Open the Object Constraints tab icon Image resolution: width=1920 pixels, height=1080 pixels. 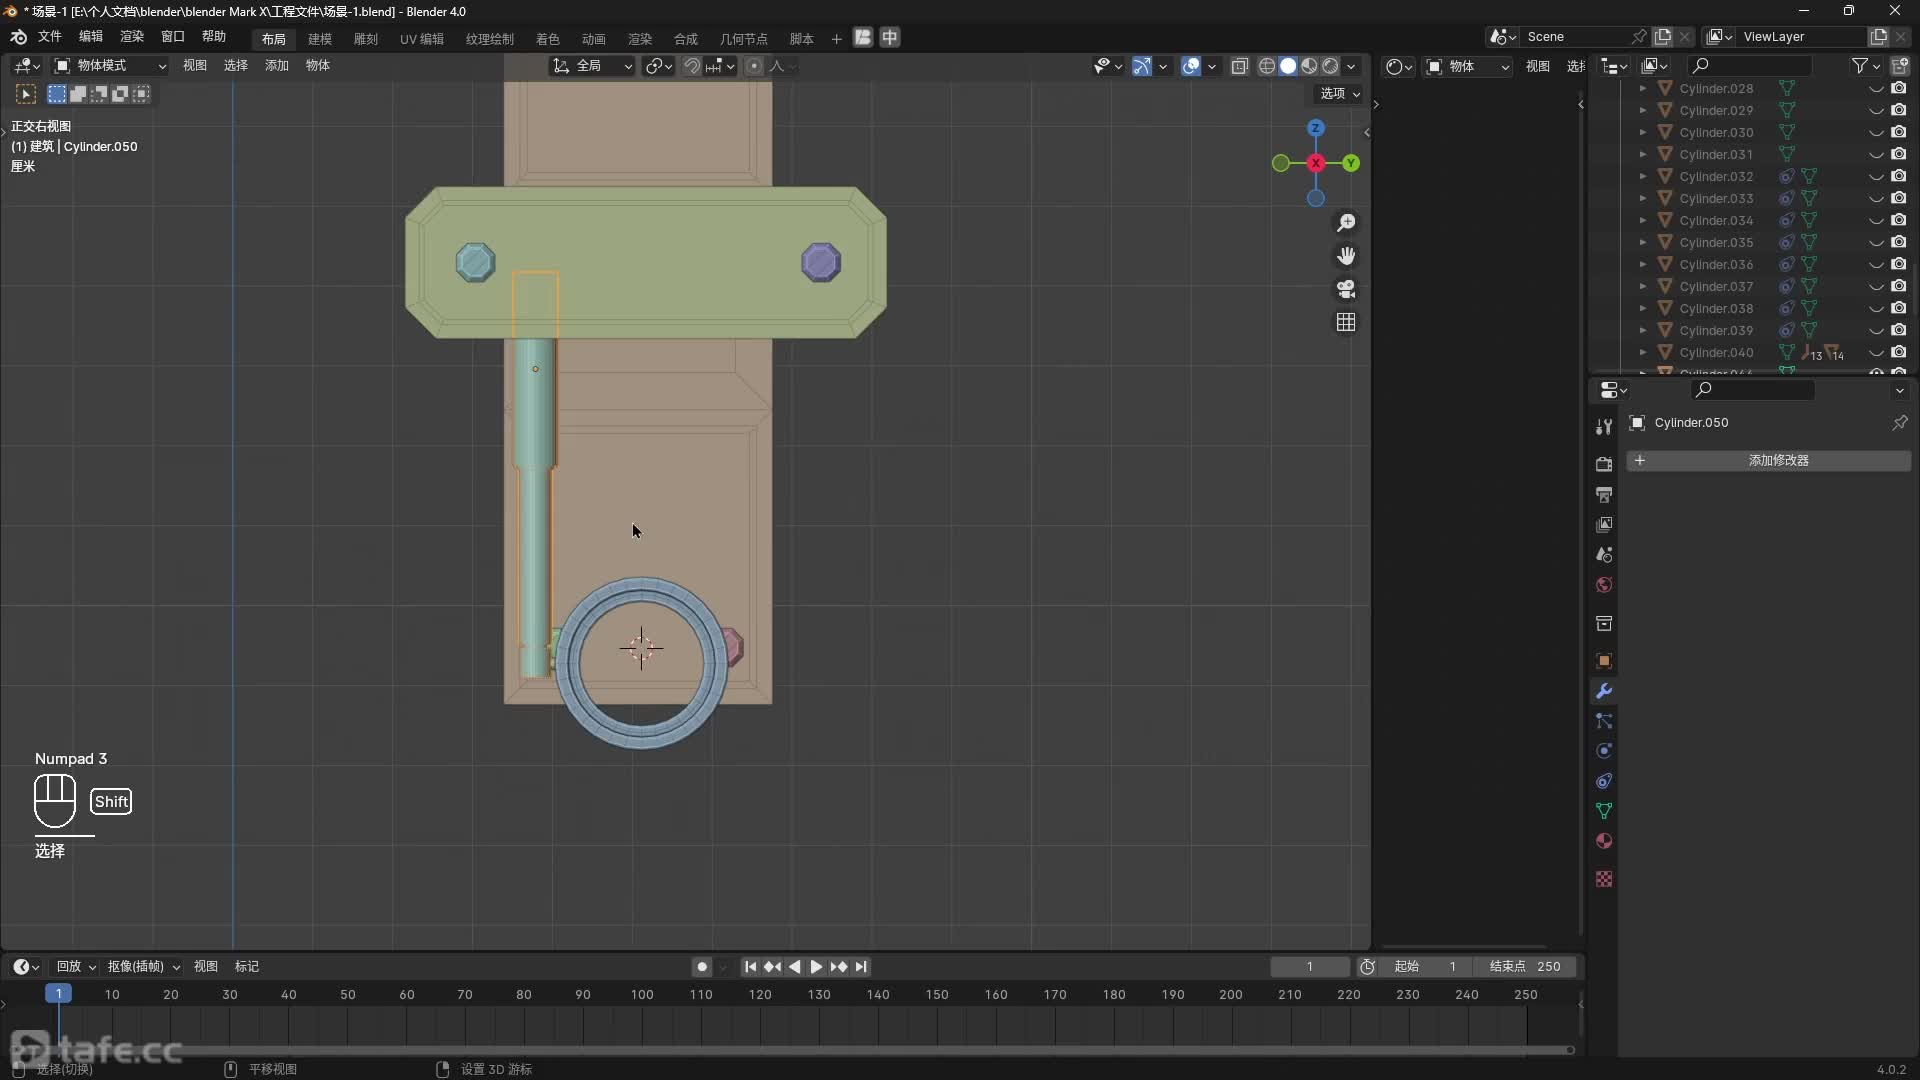[1604, 781]
